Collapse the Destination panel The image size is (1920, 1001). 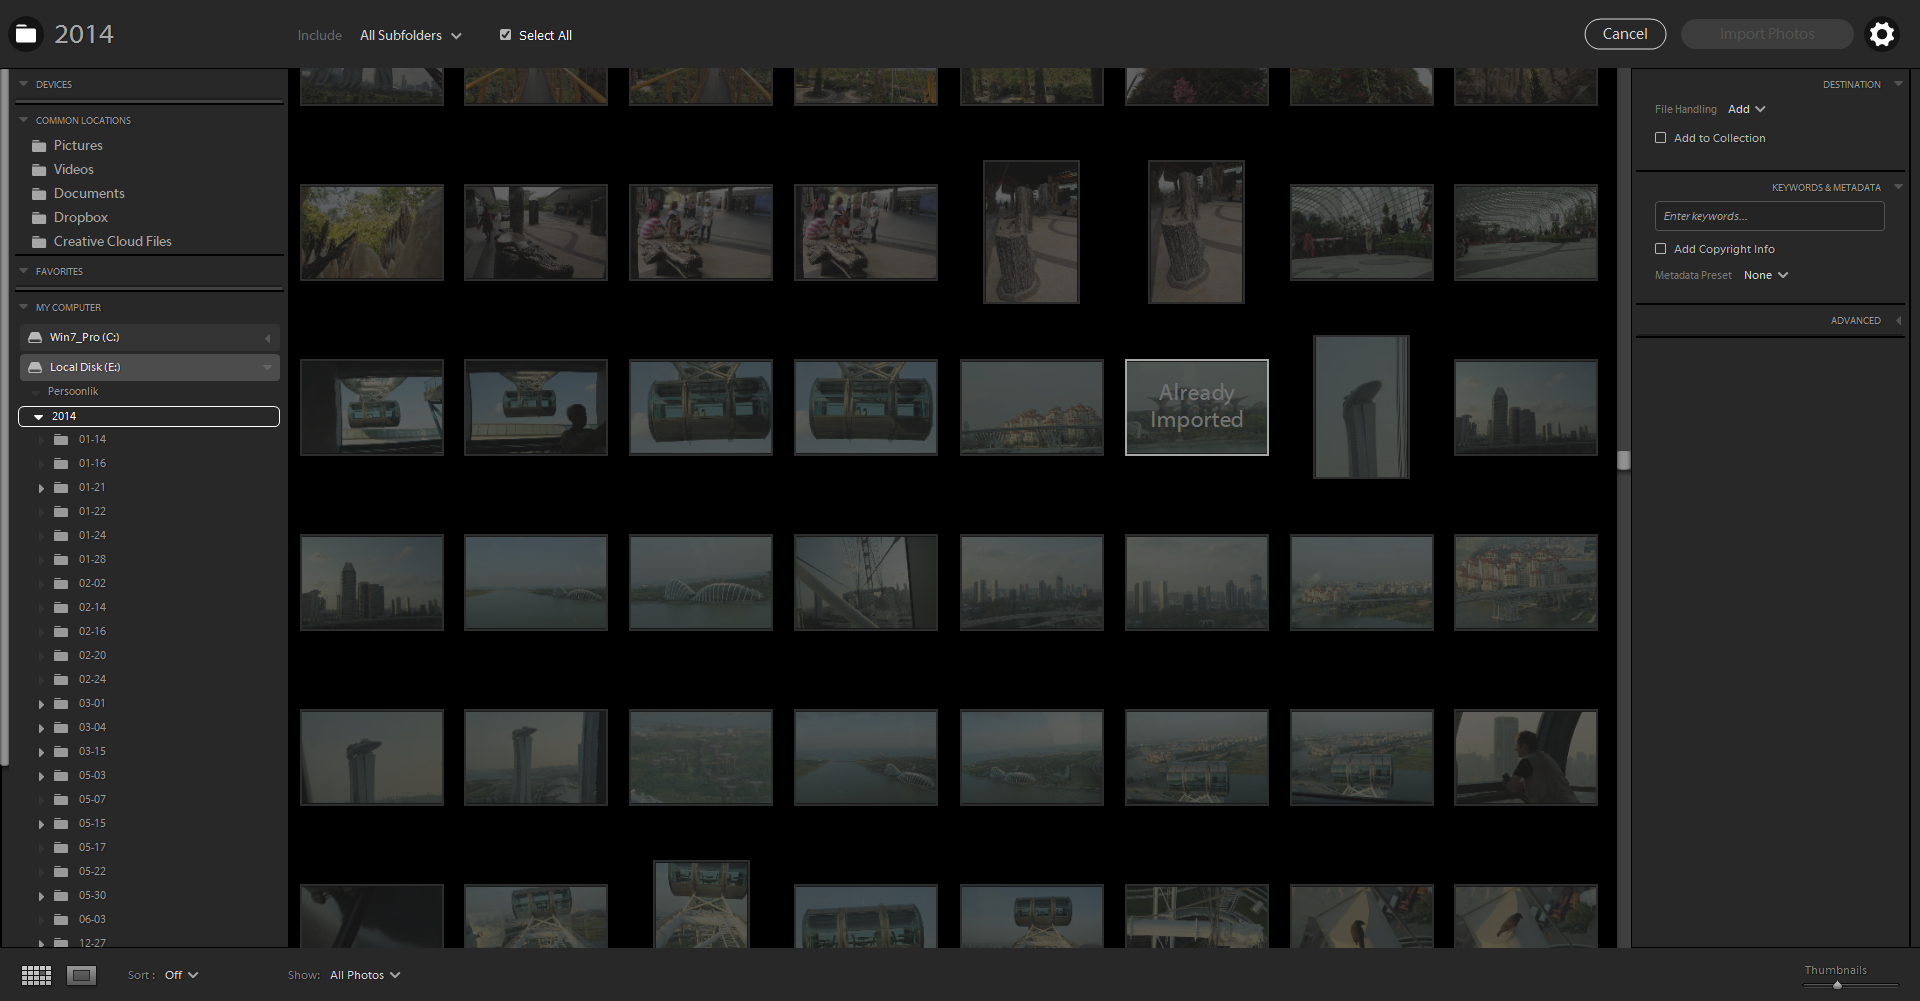1898,84
